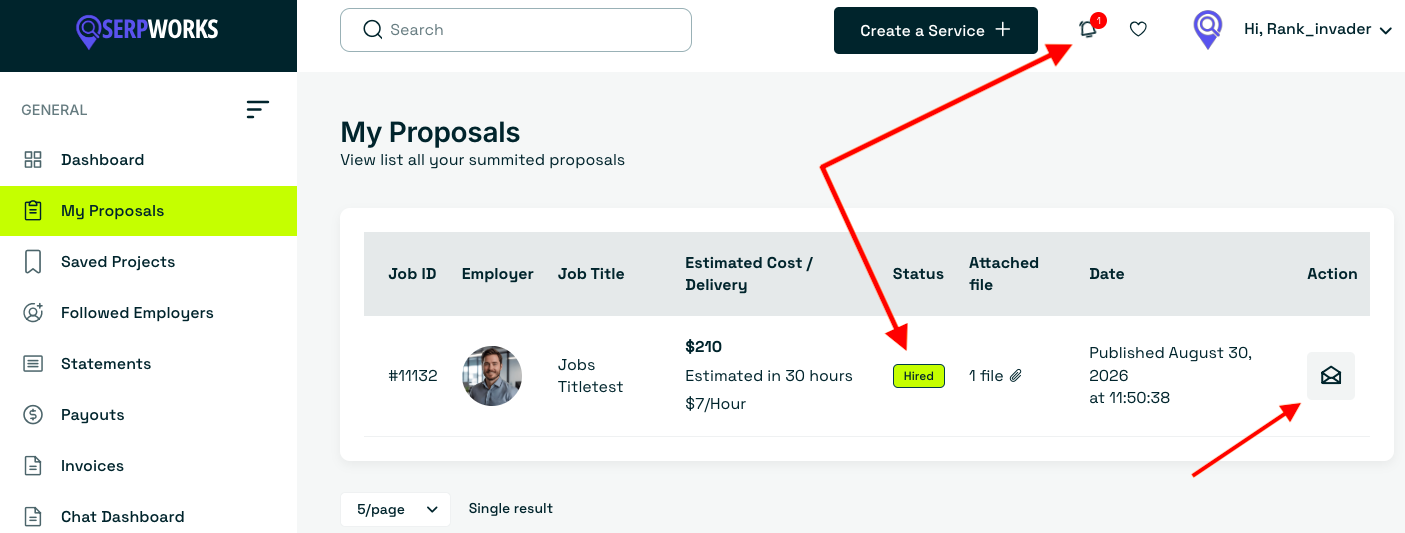Screen dimensions: 1405x533
Task: Click the Followed Employers person icon
Action: [33, 313]
